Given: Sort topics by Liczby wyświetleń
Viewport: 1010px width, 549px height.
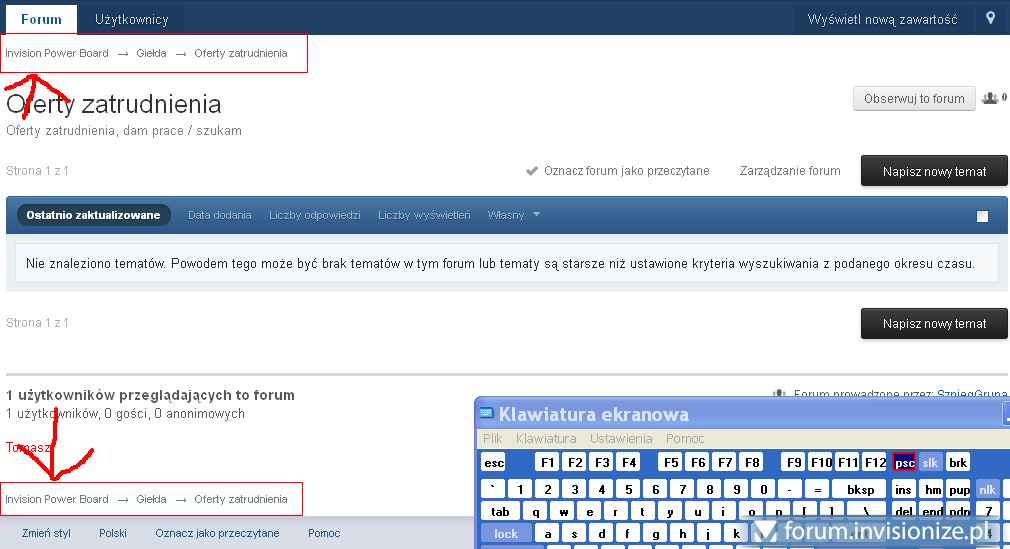Looking at the screenshot, I should [424, 215].
